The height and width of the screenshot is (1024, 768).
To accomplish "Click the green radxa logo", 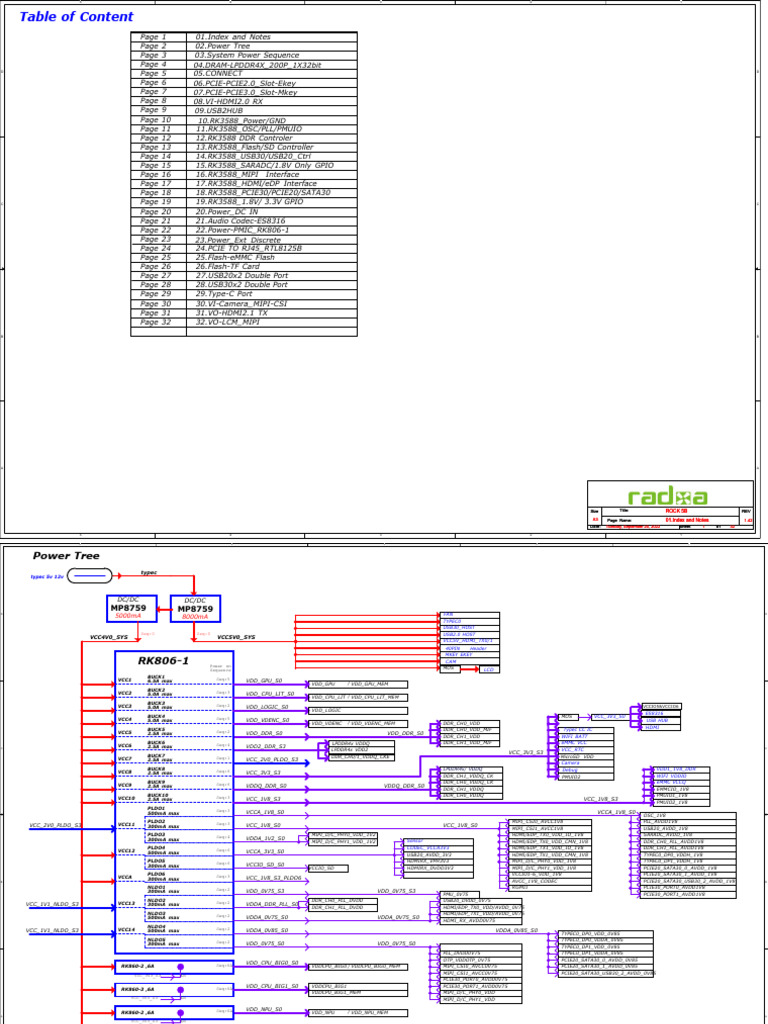I will point(667,497).
